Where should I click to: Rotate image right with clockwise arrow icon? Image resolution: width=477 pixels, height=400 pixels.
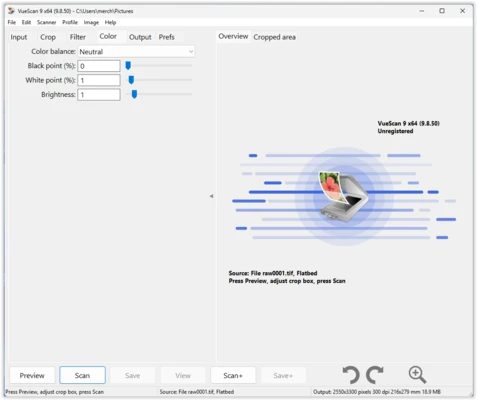[x=375, y=375]
